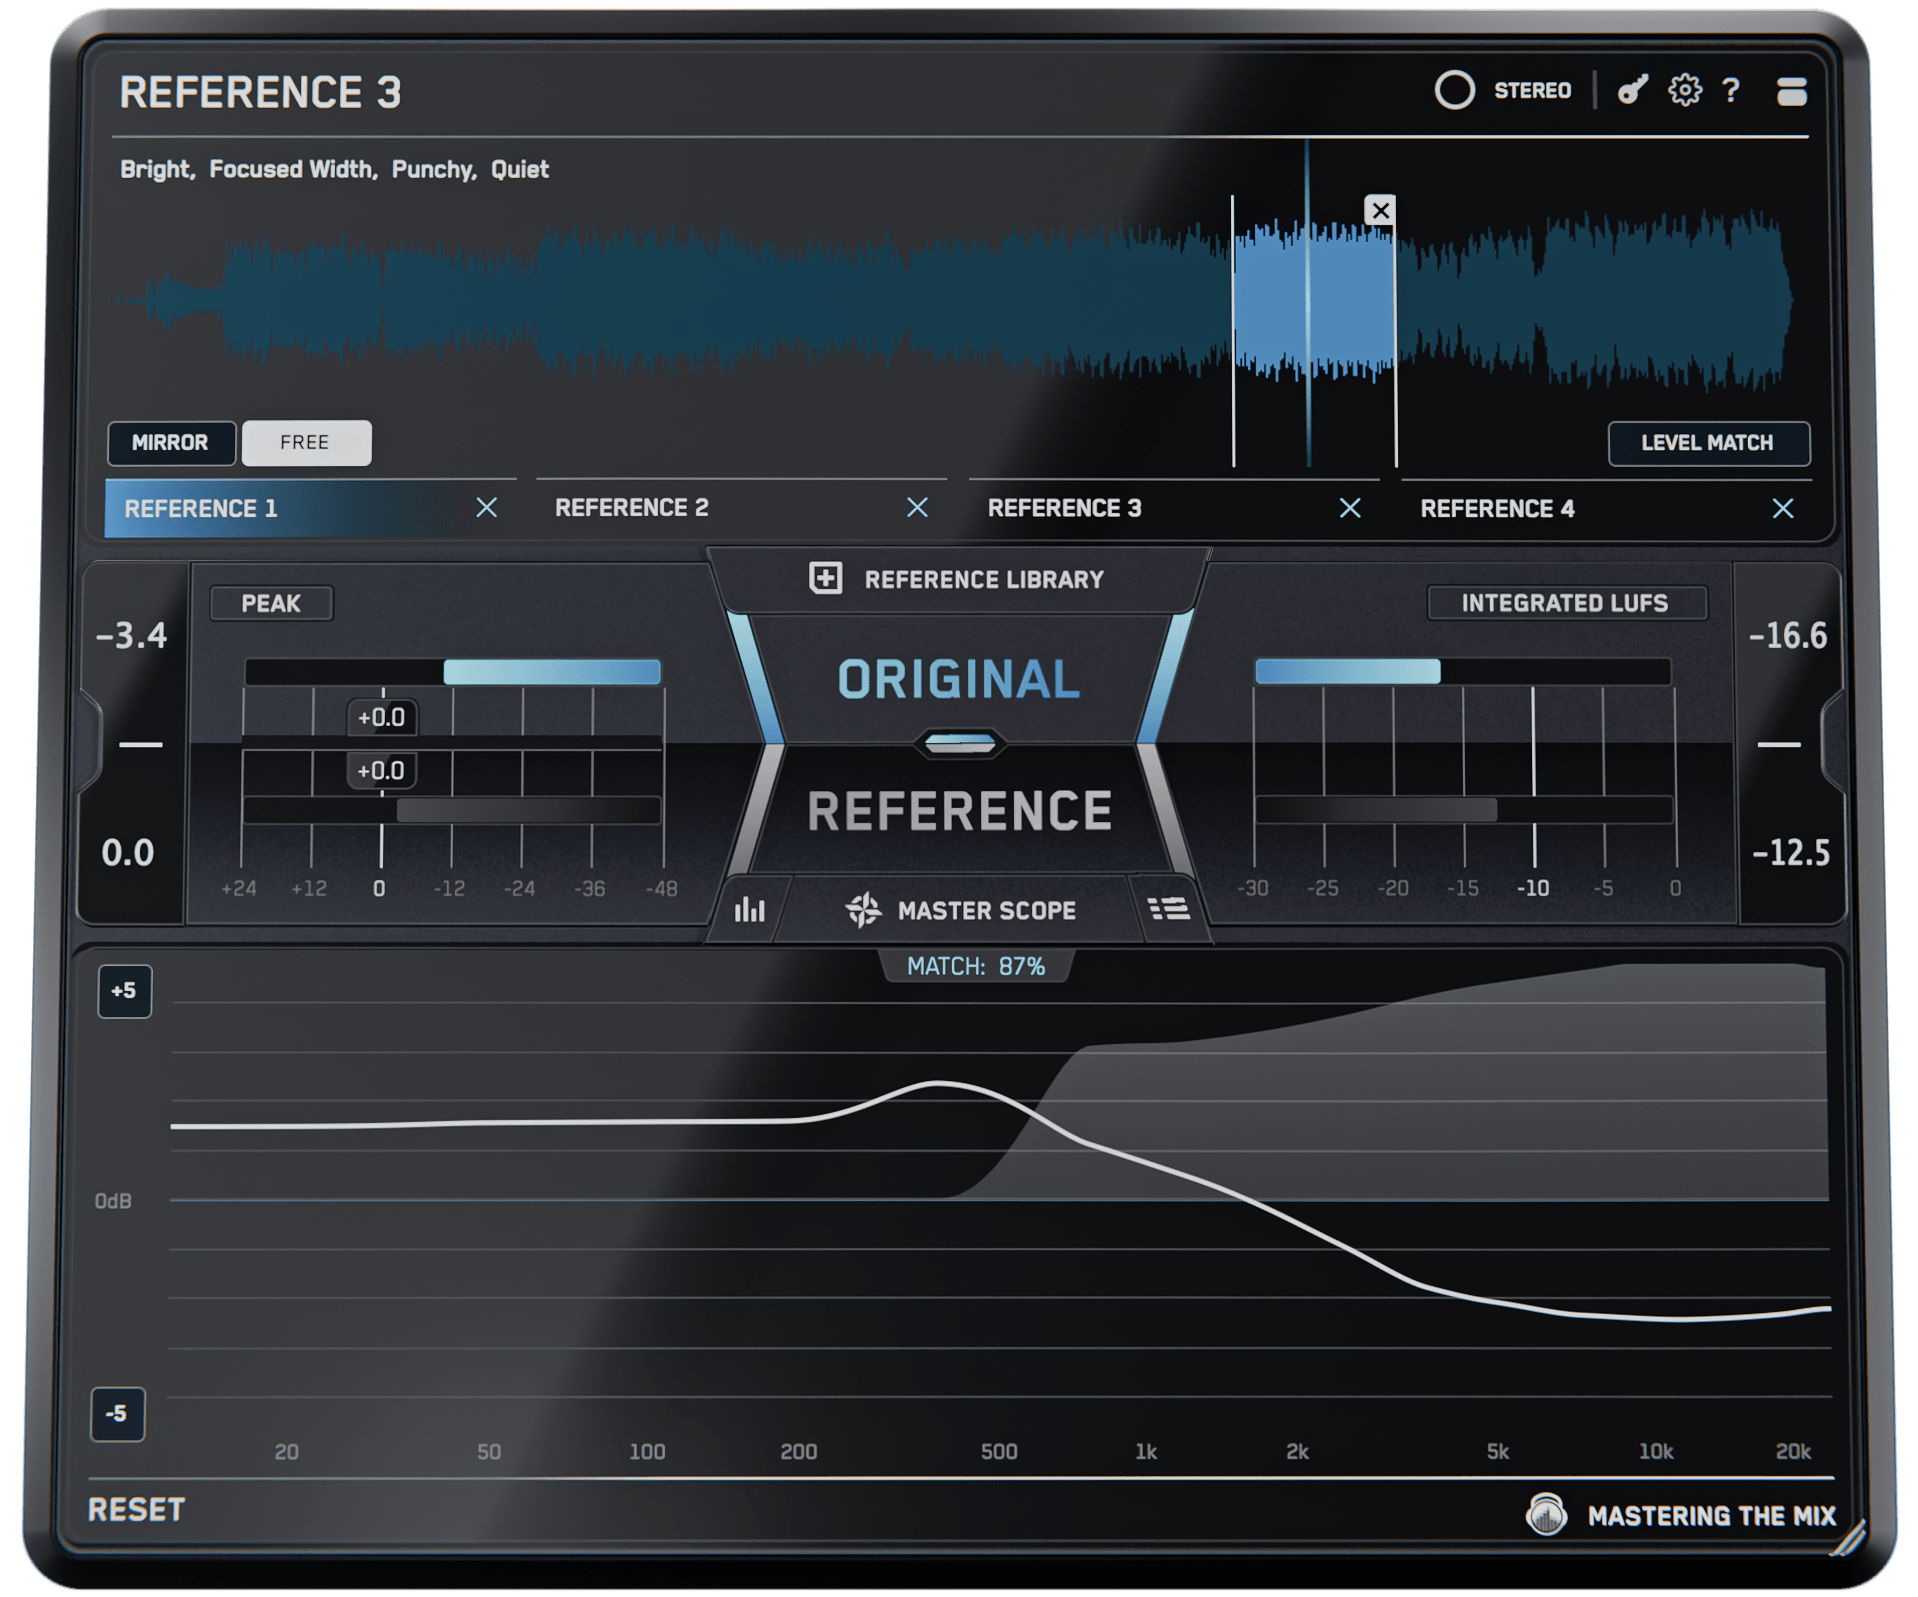Click the original track +0.0 gain value

(381, 718)
